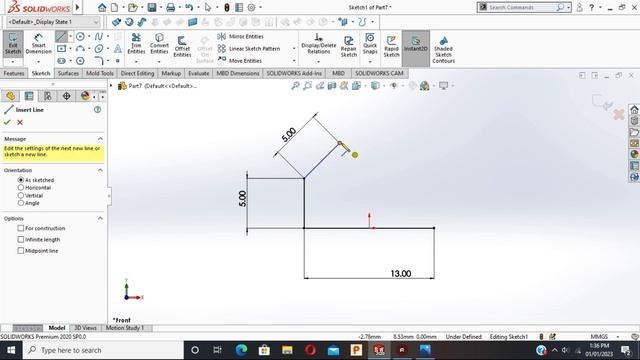Click the Zoom to Fit icon

pos(295,86)
